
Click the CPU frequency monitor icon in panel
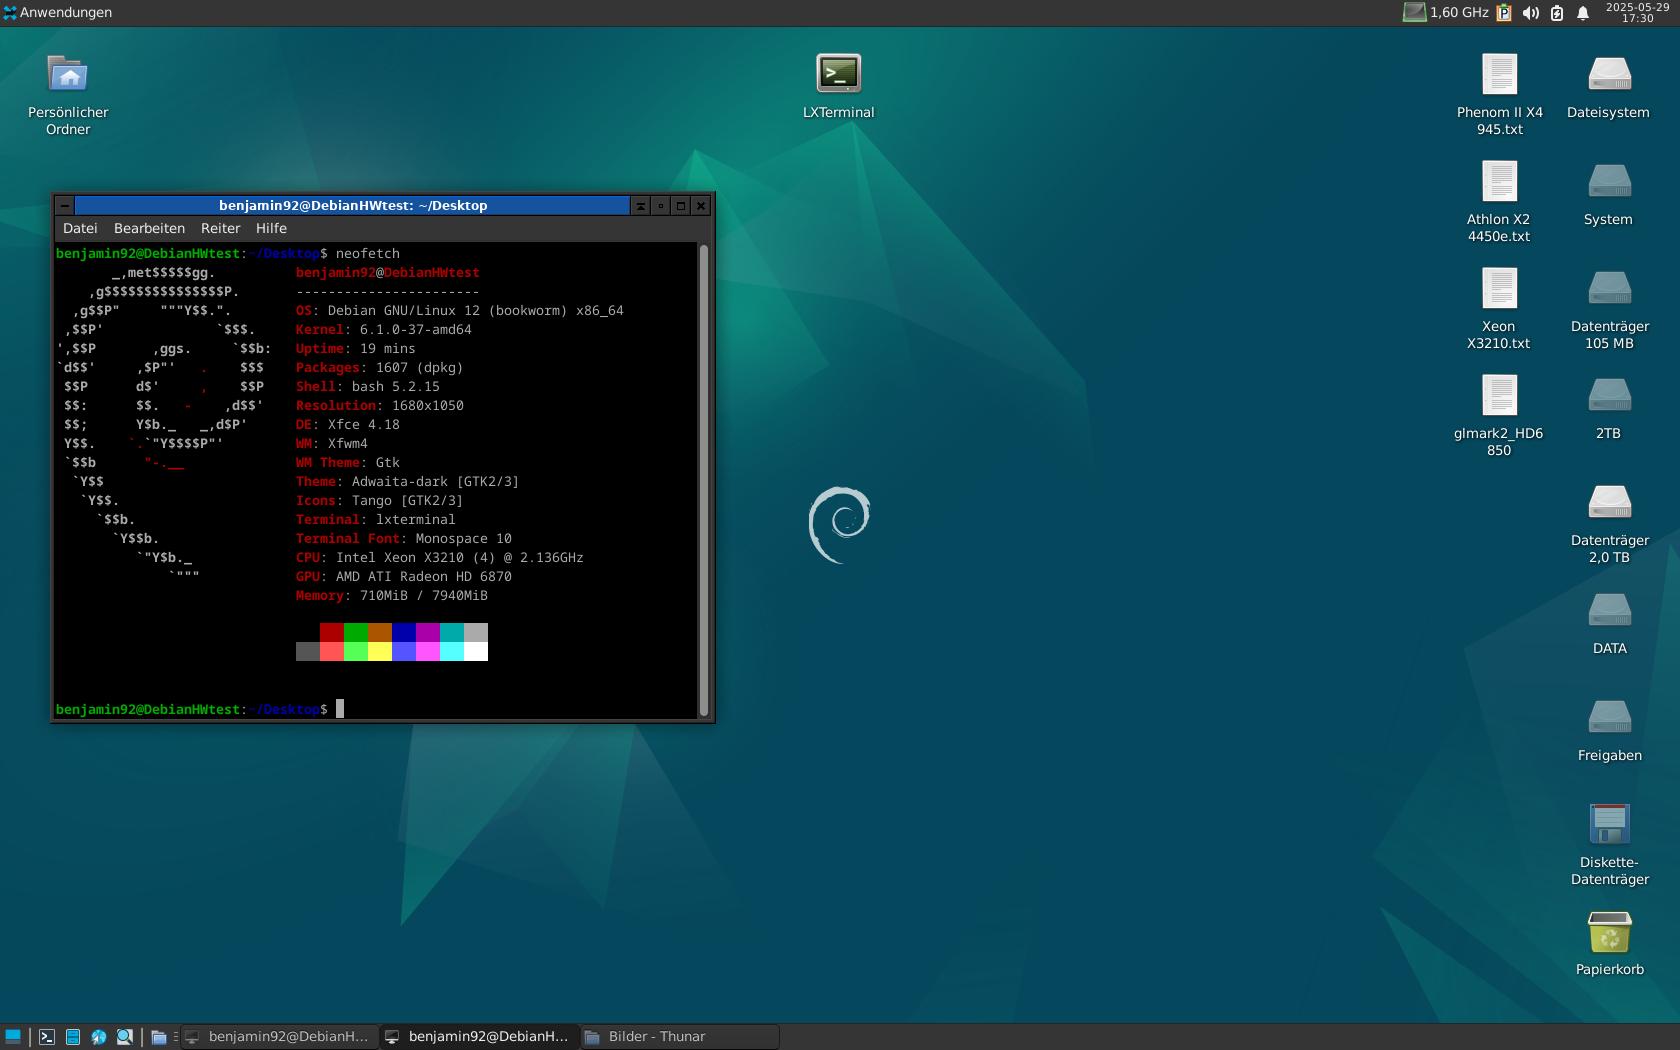(1414, 12)
